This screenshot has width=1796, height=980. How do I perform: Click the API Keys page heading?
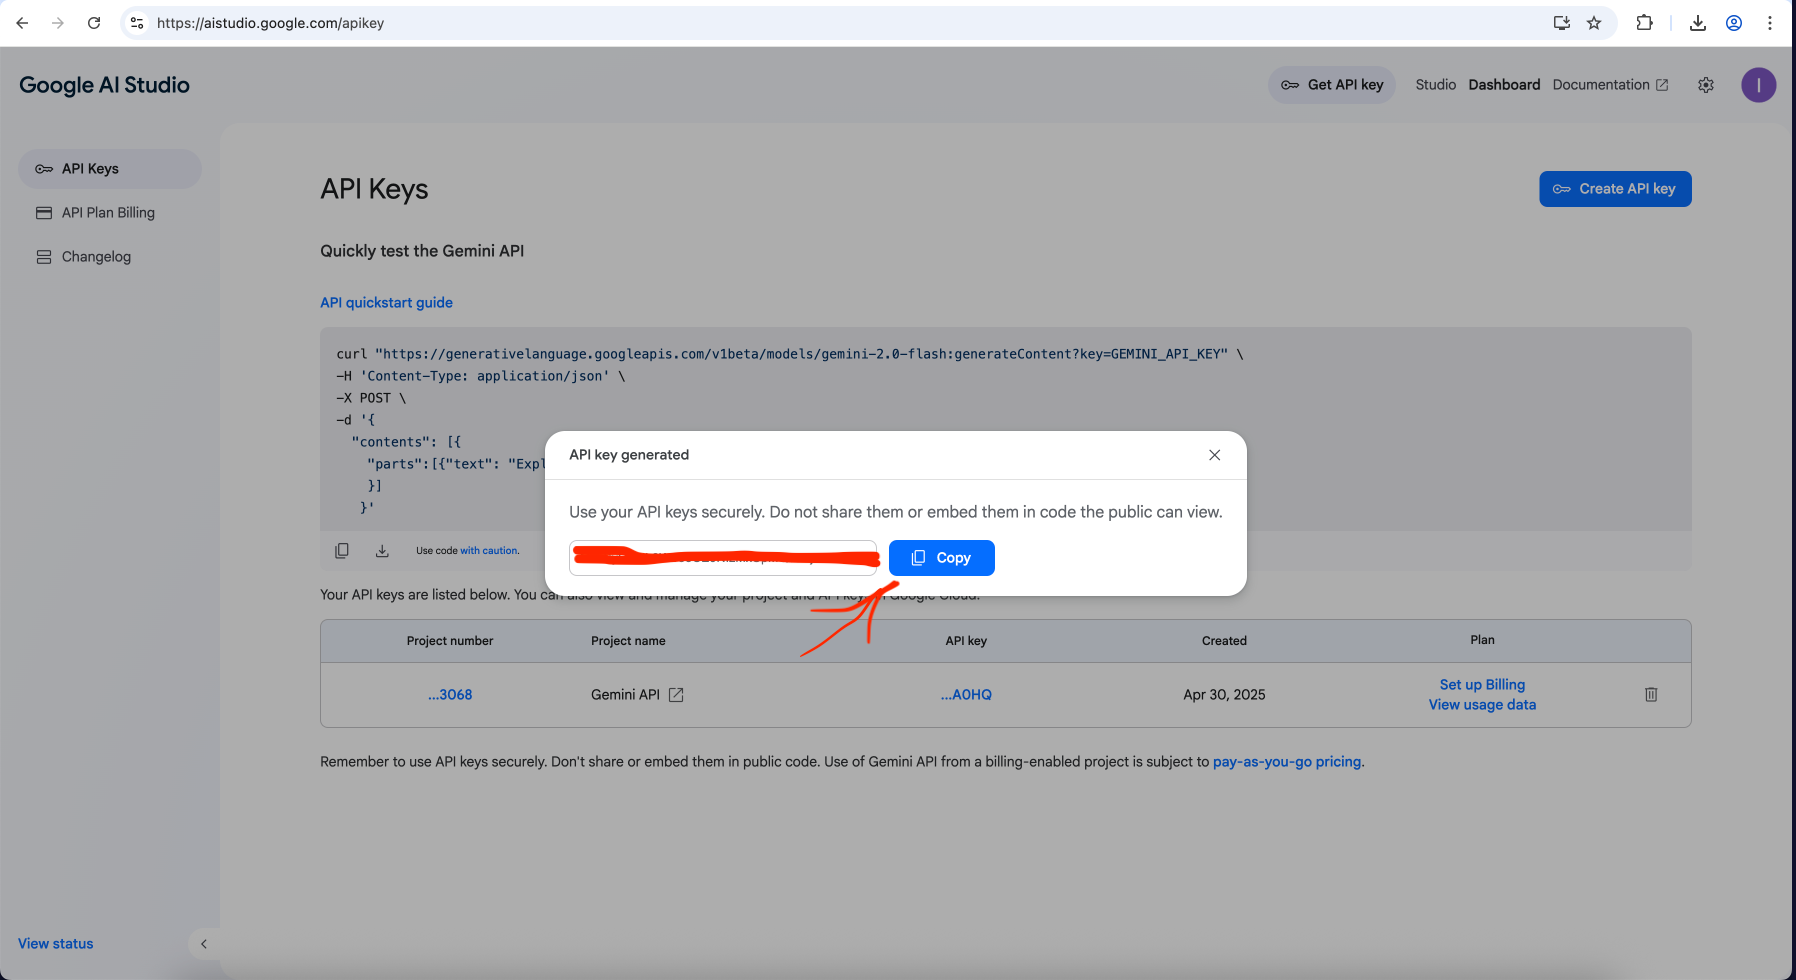[x=374, y=189]
